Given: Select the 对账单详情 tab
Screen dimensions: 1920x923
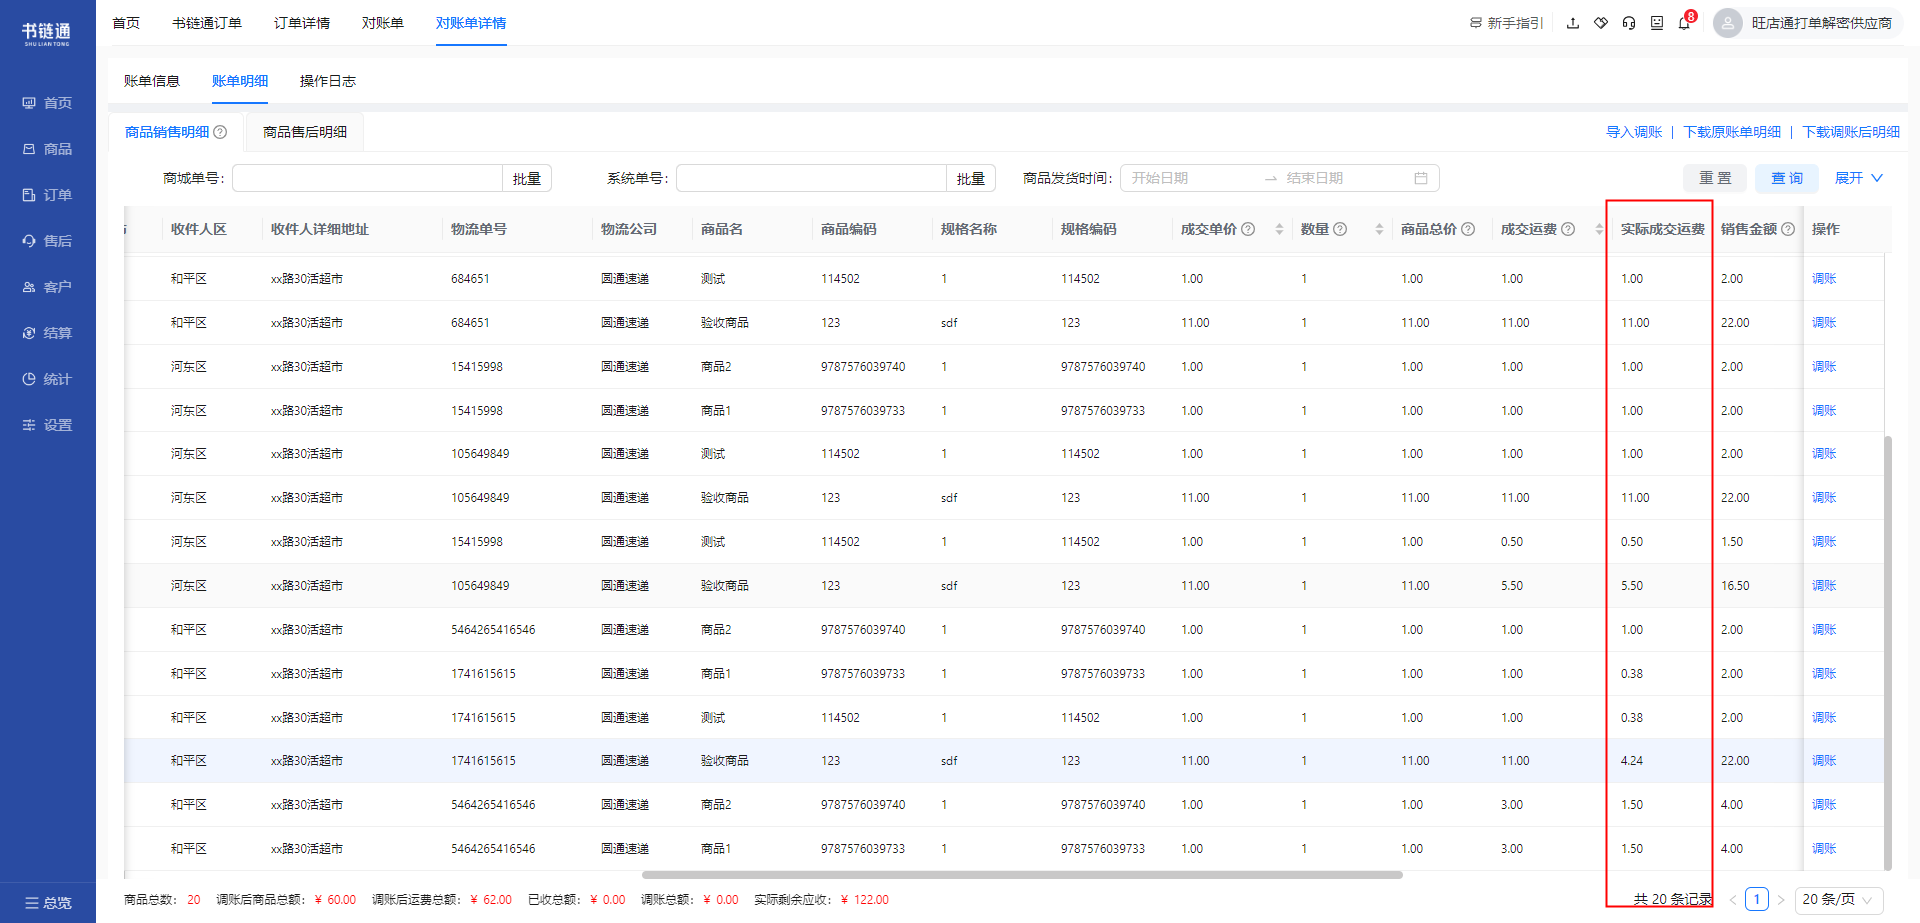Looking at the screenshot, I should [x=471, y=23].
